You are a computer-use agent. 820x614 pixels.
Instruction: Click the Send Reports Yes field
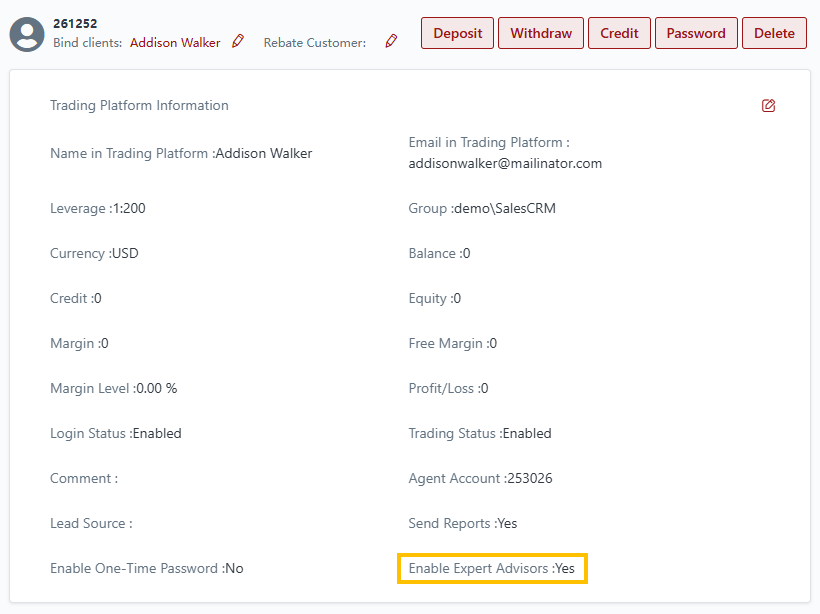pos(463,524)
